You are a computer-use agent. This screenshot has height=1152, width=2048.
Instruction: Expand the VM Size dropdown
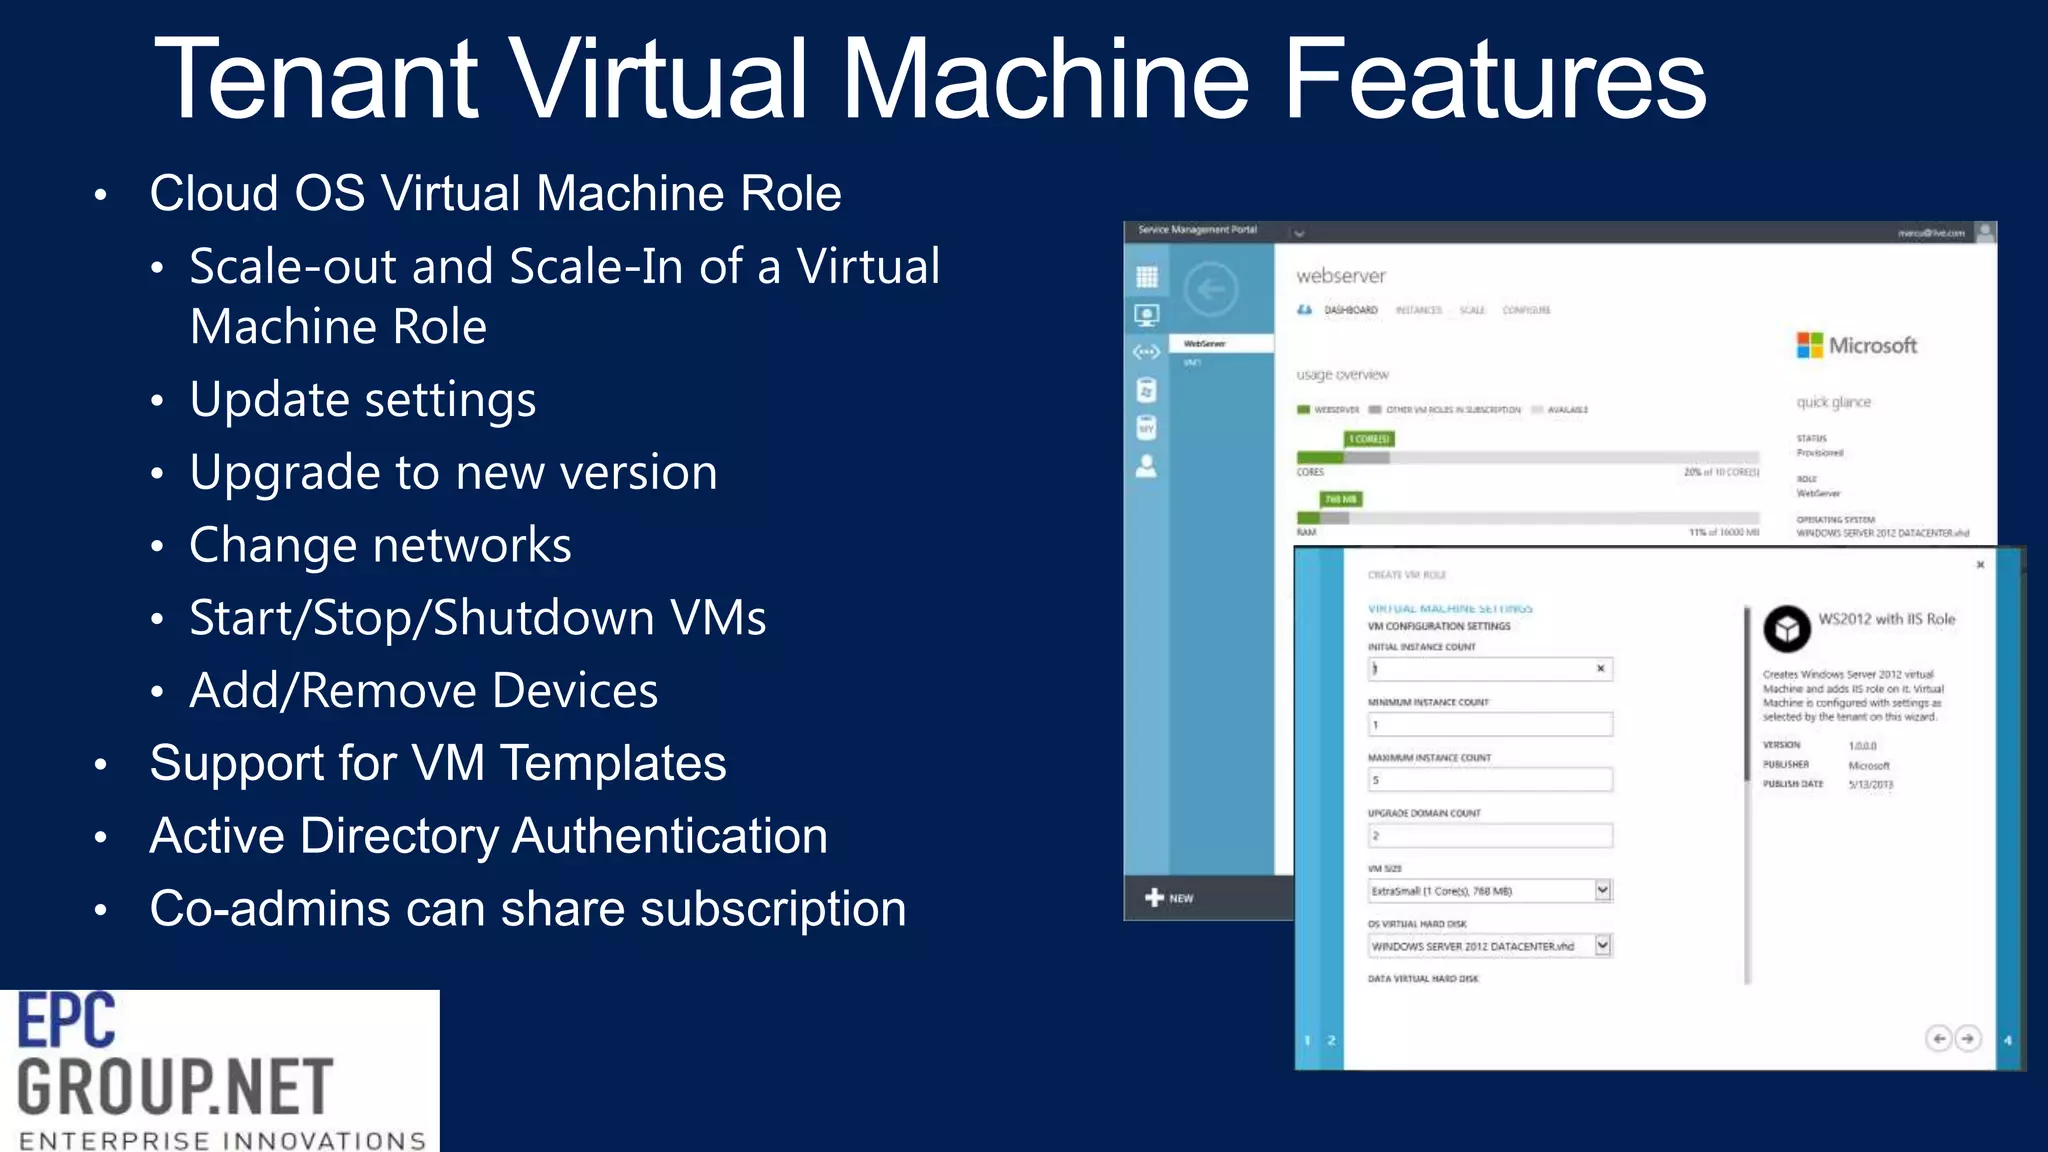pos(1603,890)
